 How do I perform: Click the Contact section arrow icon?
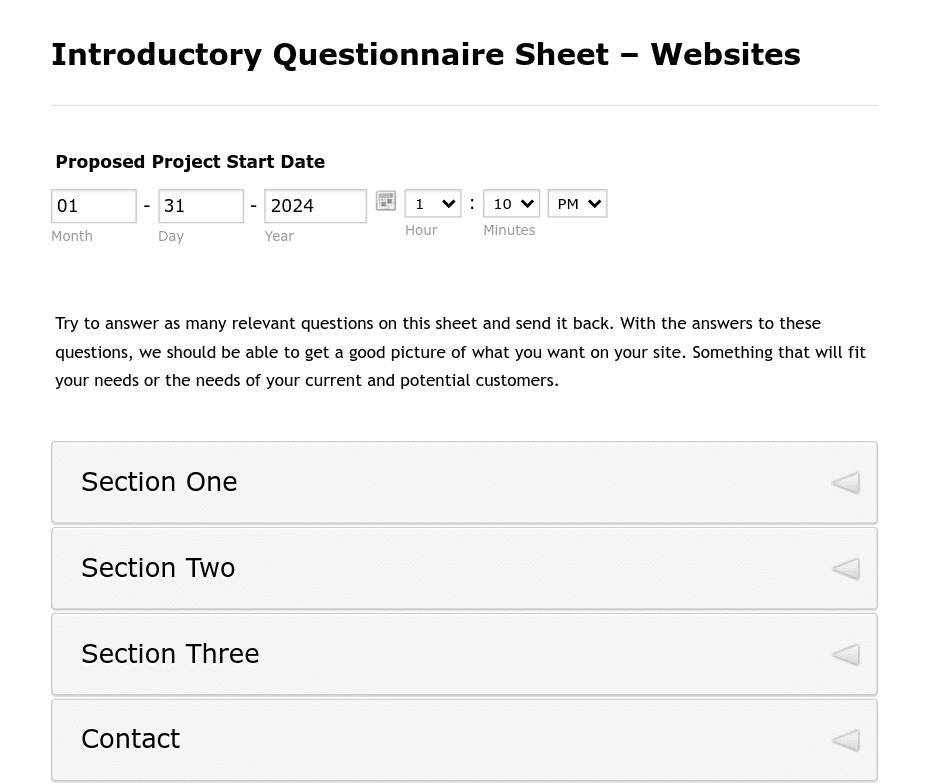[846, 740]
